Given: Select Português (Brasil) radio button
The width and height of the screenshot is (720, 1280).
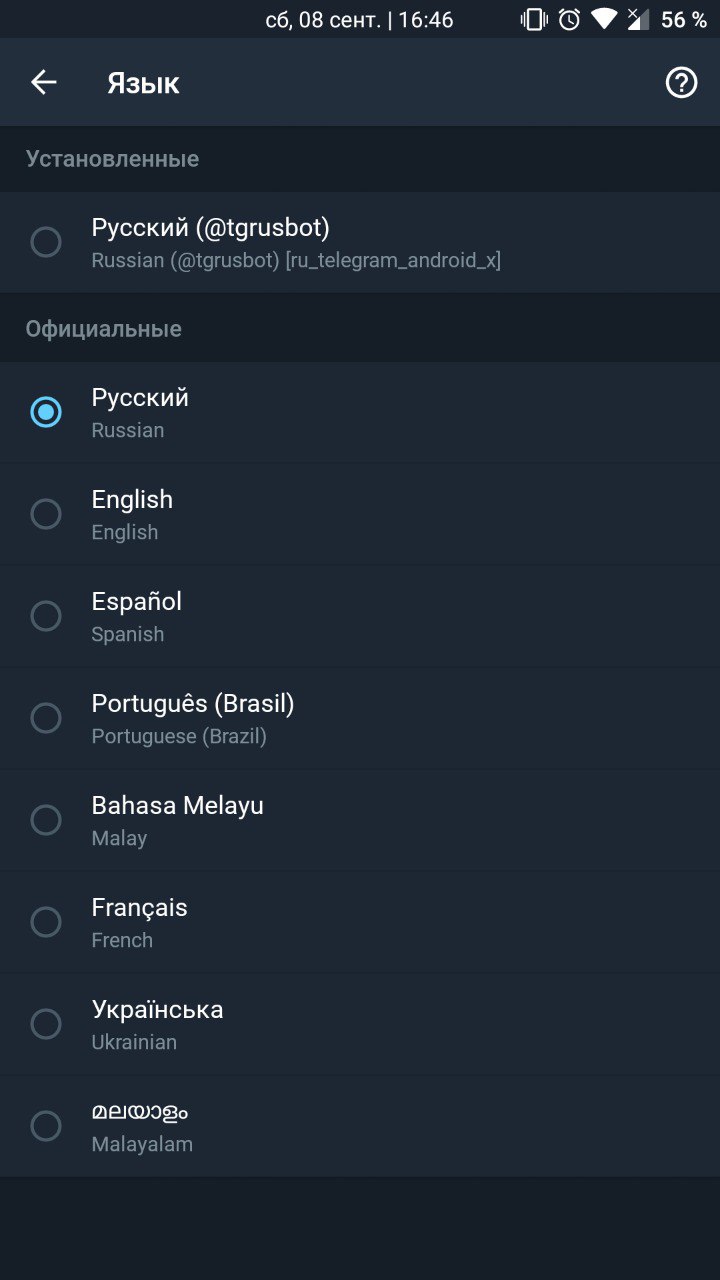Looking at the screenshot, I should pyautogui.click(x=46, y=718).
